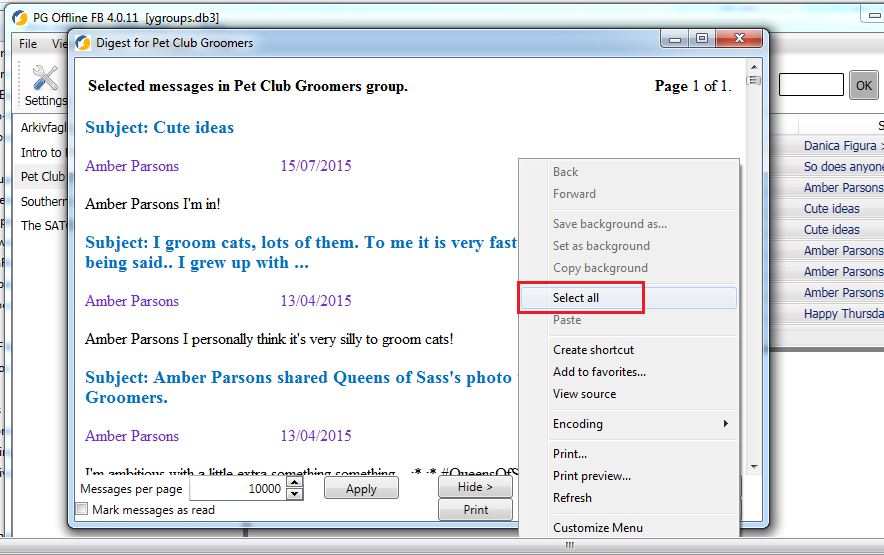Click the digest scrollbar up arrow
This screenshot has width=884, height=555.
point(754,67)
